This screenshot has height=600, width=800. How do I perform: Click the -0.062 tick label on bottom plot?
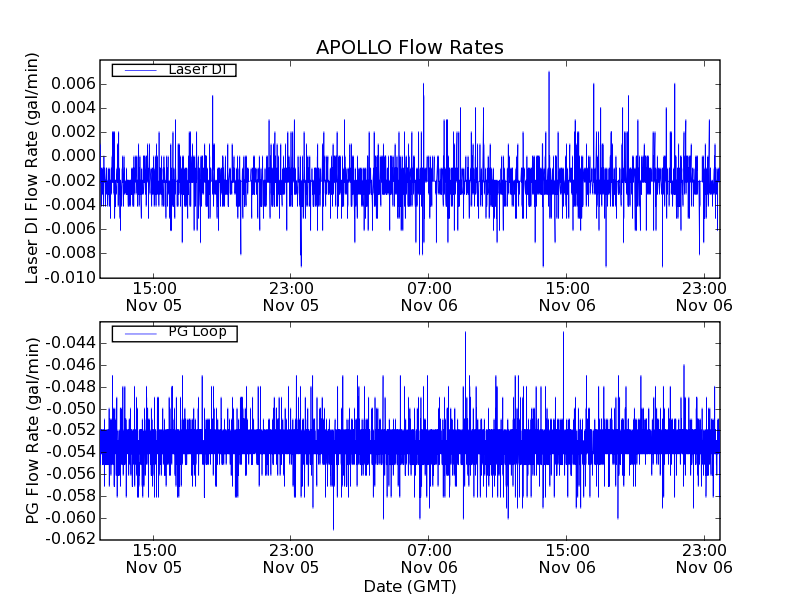coord(70,539)
